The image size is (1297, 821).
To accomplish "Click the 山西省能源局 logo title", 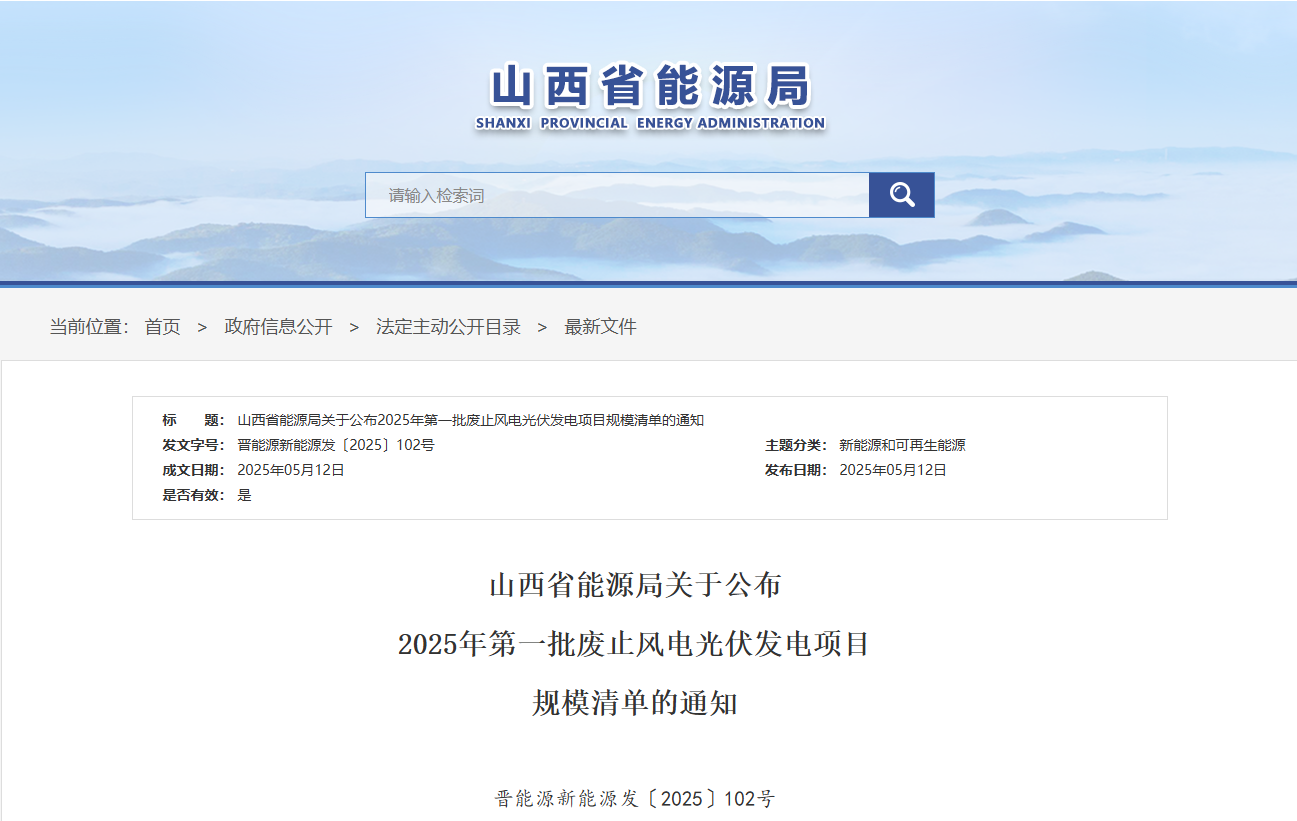I will pos(650,88).
